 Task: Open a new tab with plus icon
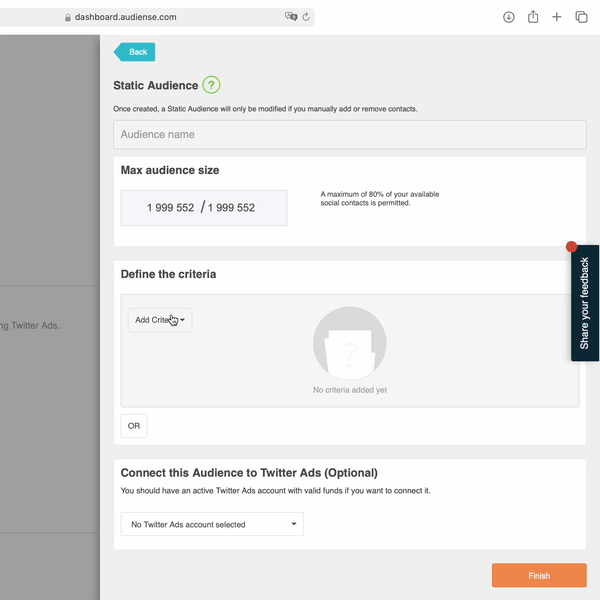pos(557,17)
